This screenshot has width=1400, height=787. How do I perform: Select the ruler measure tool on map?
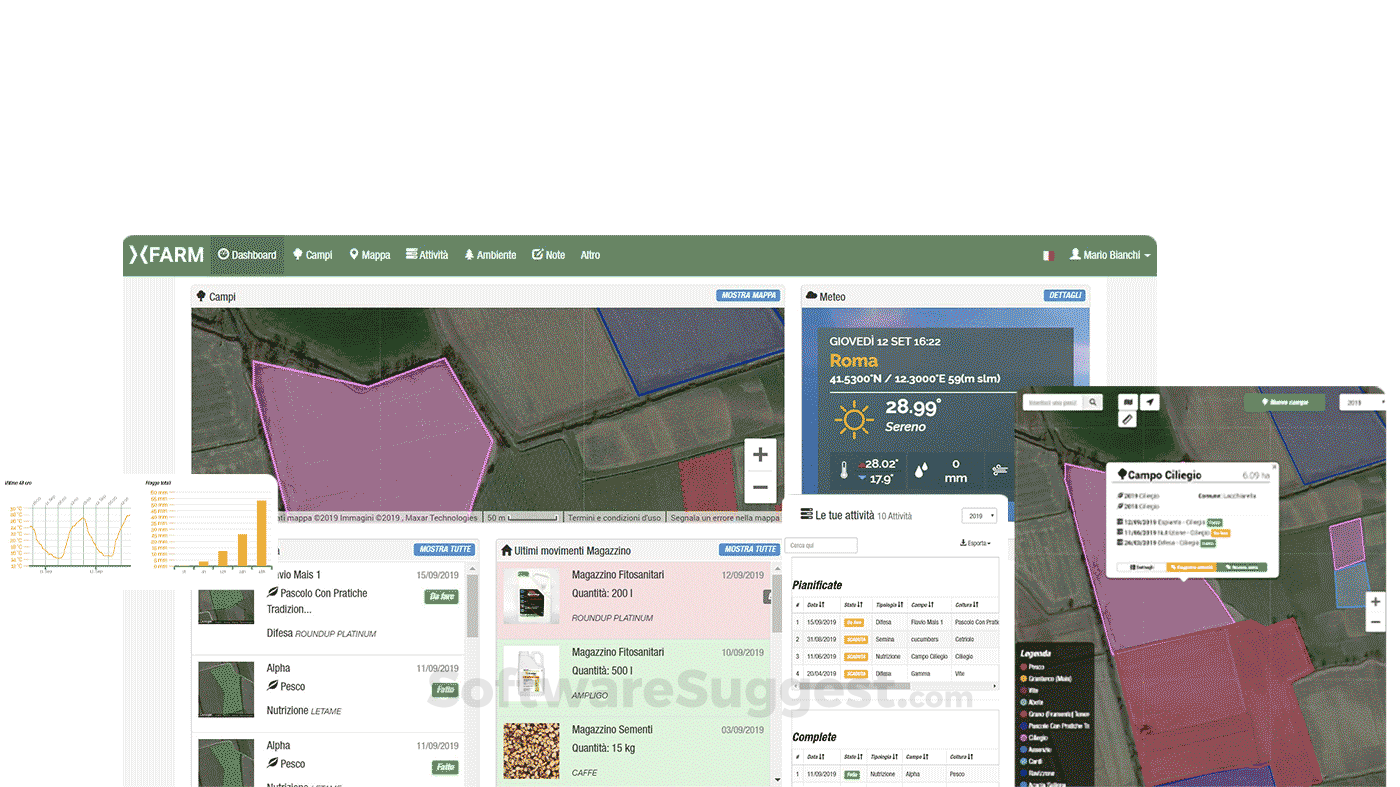[x=1128, y=420]
